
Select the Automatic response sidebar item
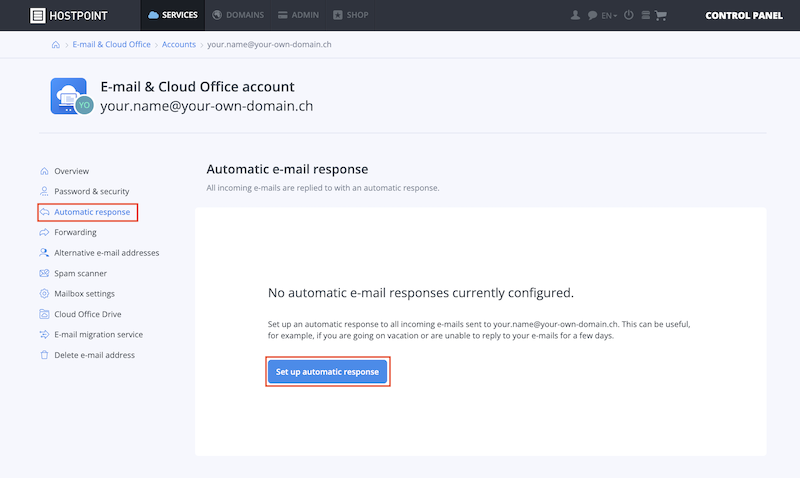coord(87,212)
